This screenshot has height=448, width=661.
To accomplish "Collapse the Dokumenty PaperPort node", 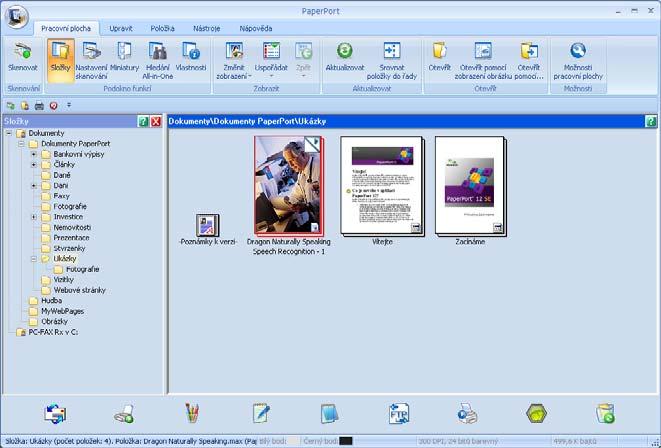I will 21,144.
